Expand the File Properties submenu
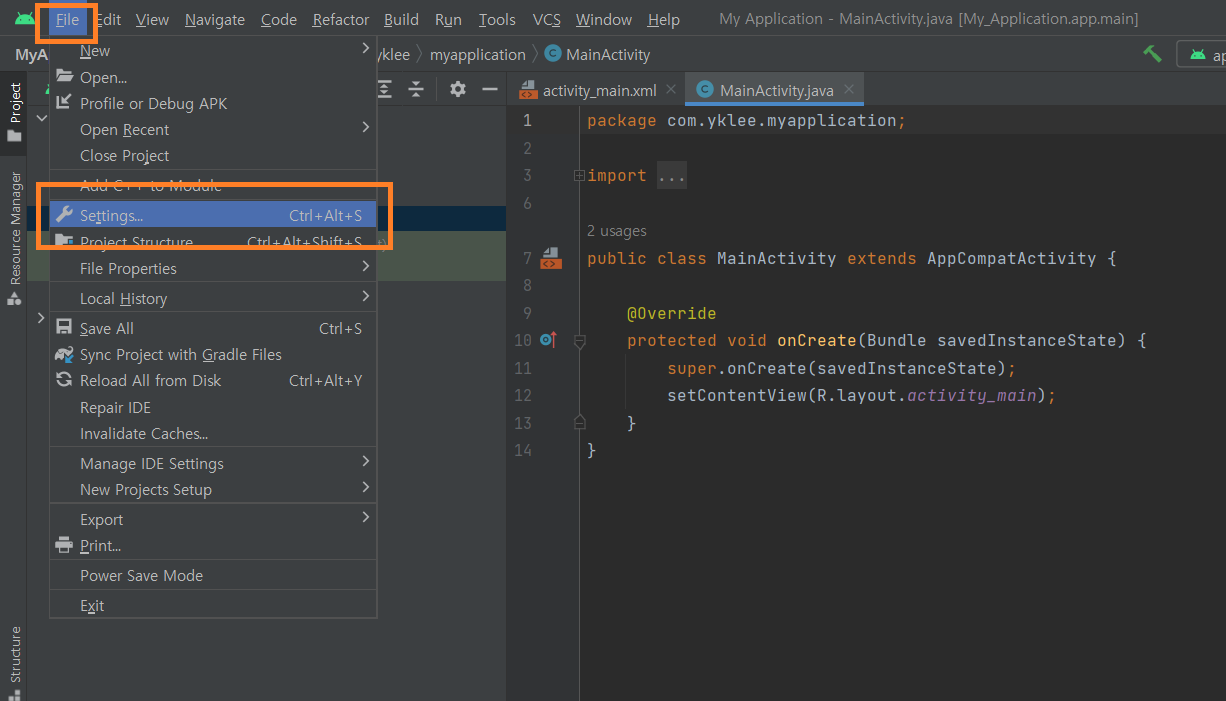1226x701 pixels. [x=366, y=266]
